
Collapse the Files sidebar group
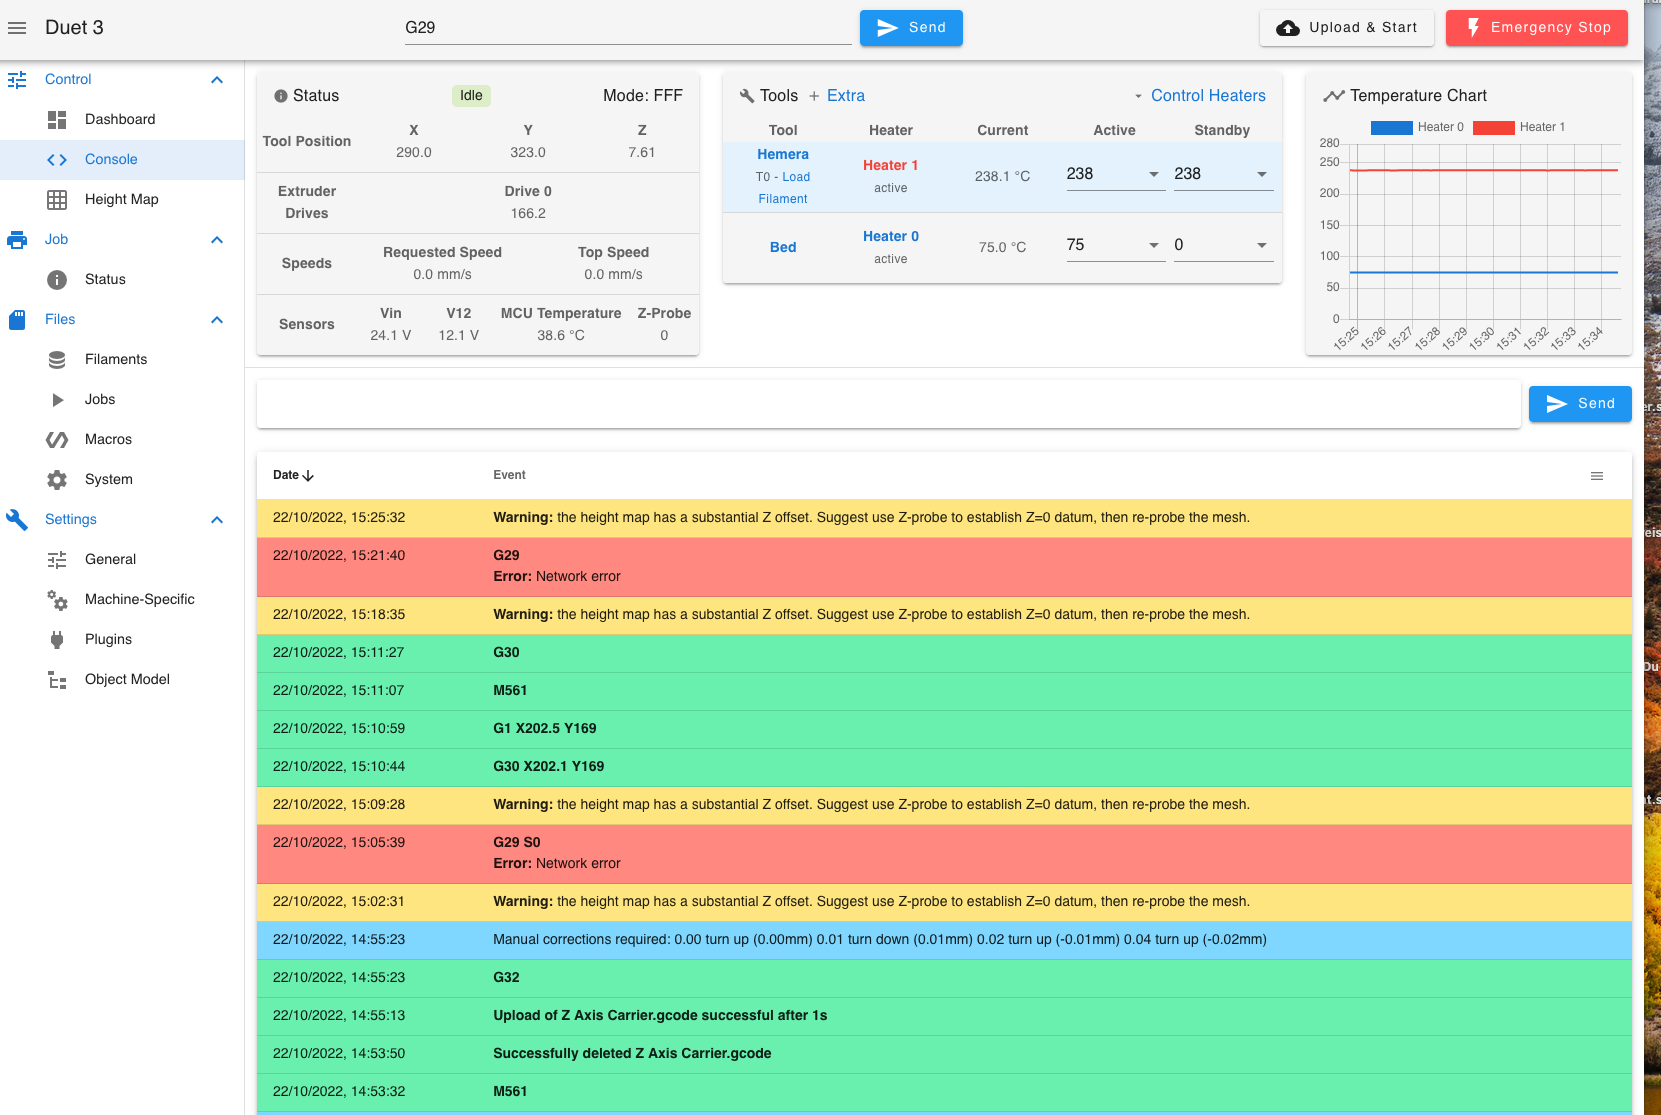[217, 320]
